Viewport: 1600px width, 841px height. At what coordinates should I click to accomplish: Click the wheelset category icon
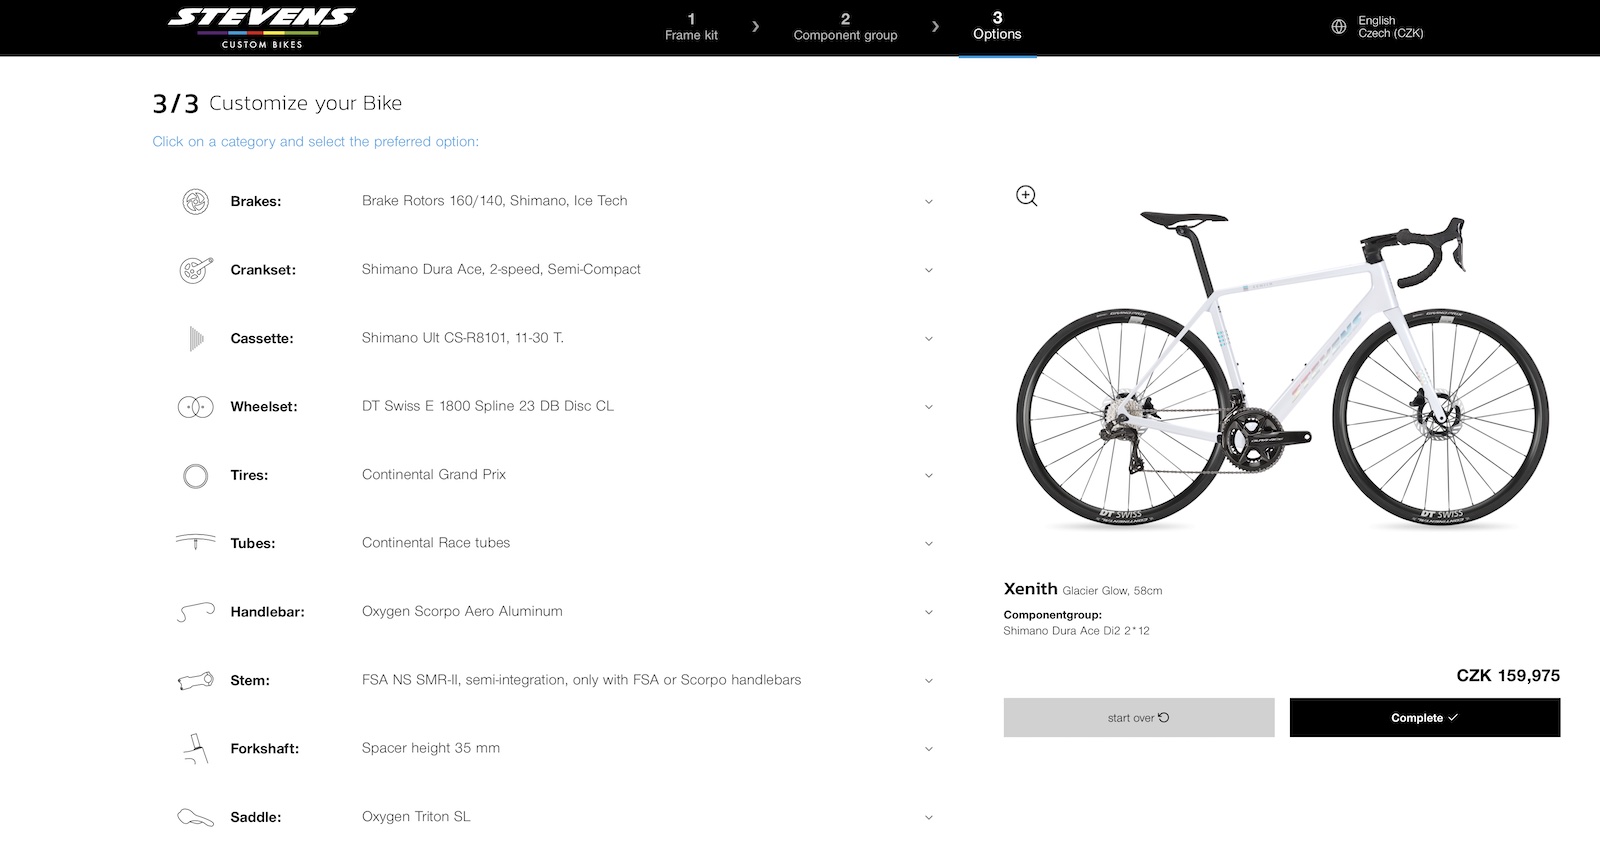pos(196,407)
